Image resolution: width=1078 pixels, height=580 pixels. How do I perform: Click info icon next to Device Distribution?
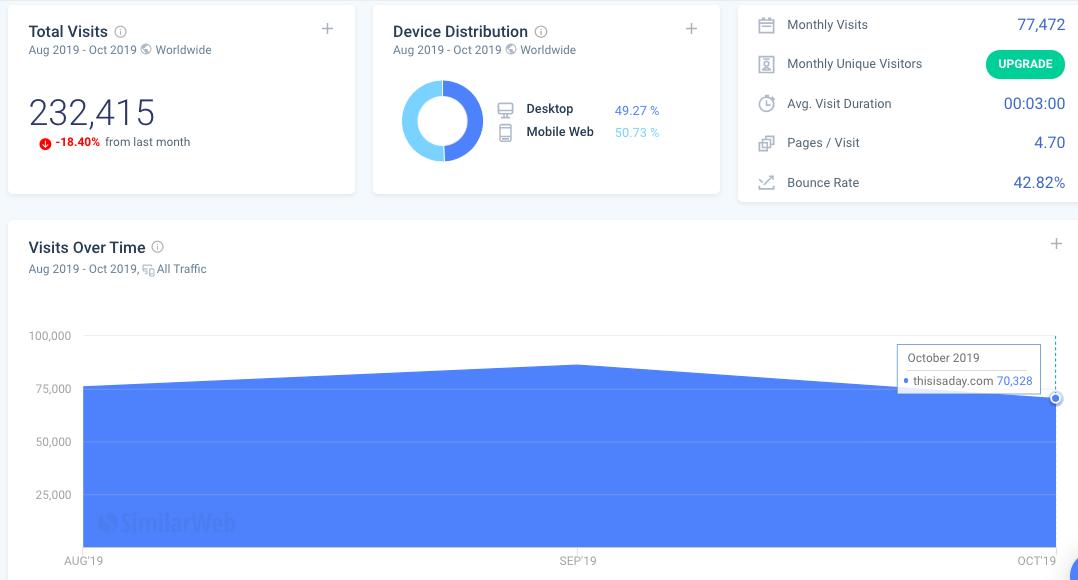541,32
